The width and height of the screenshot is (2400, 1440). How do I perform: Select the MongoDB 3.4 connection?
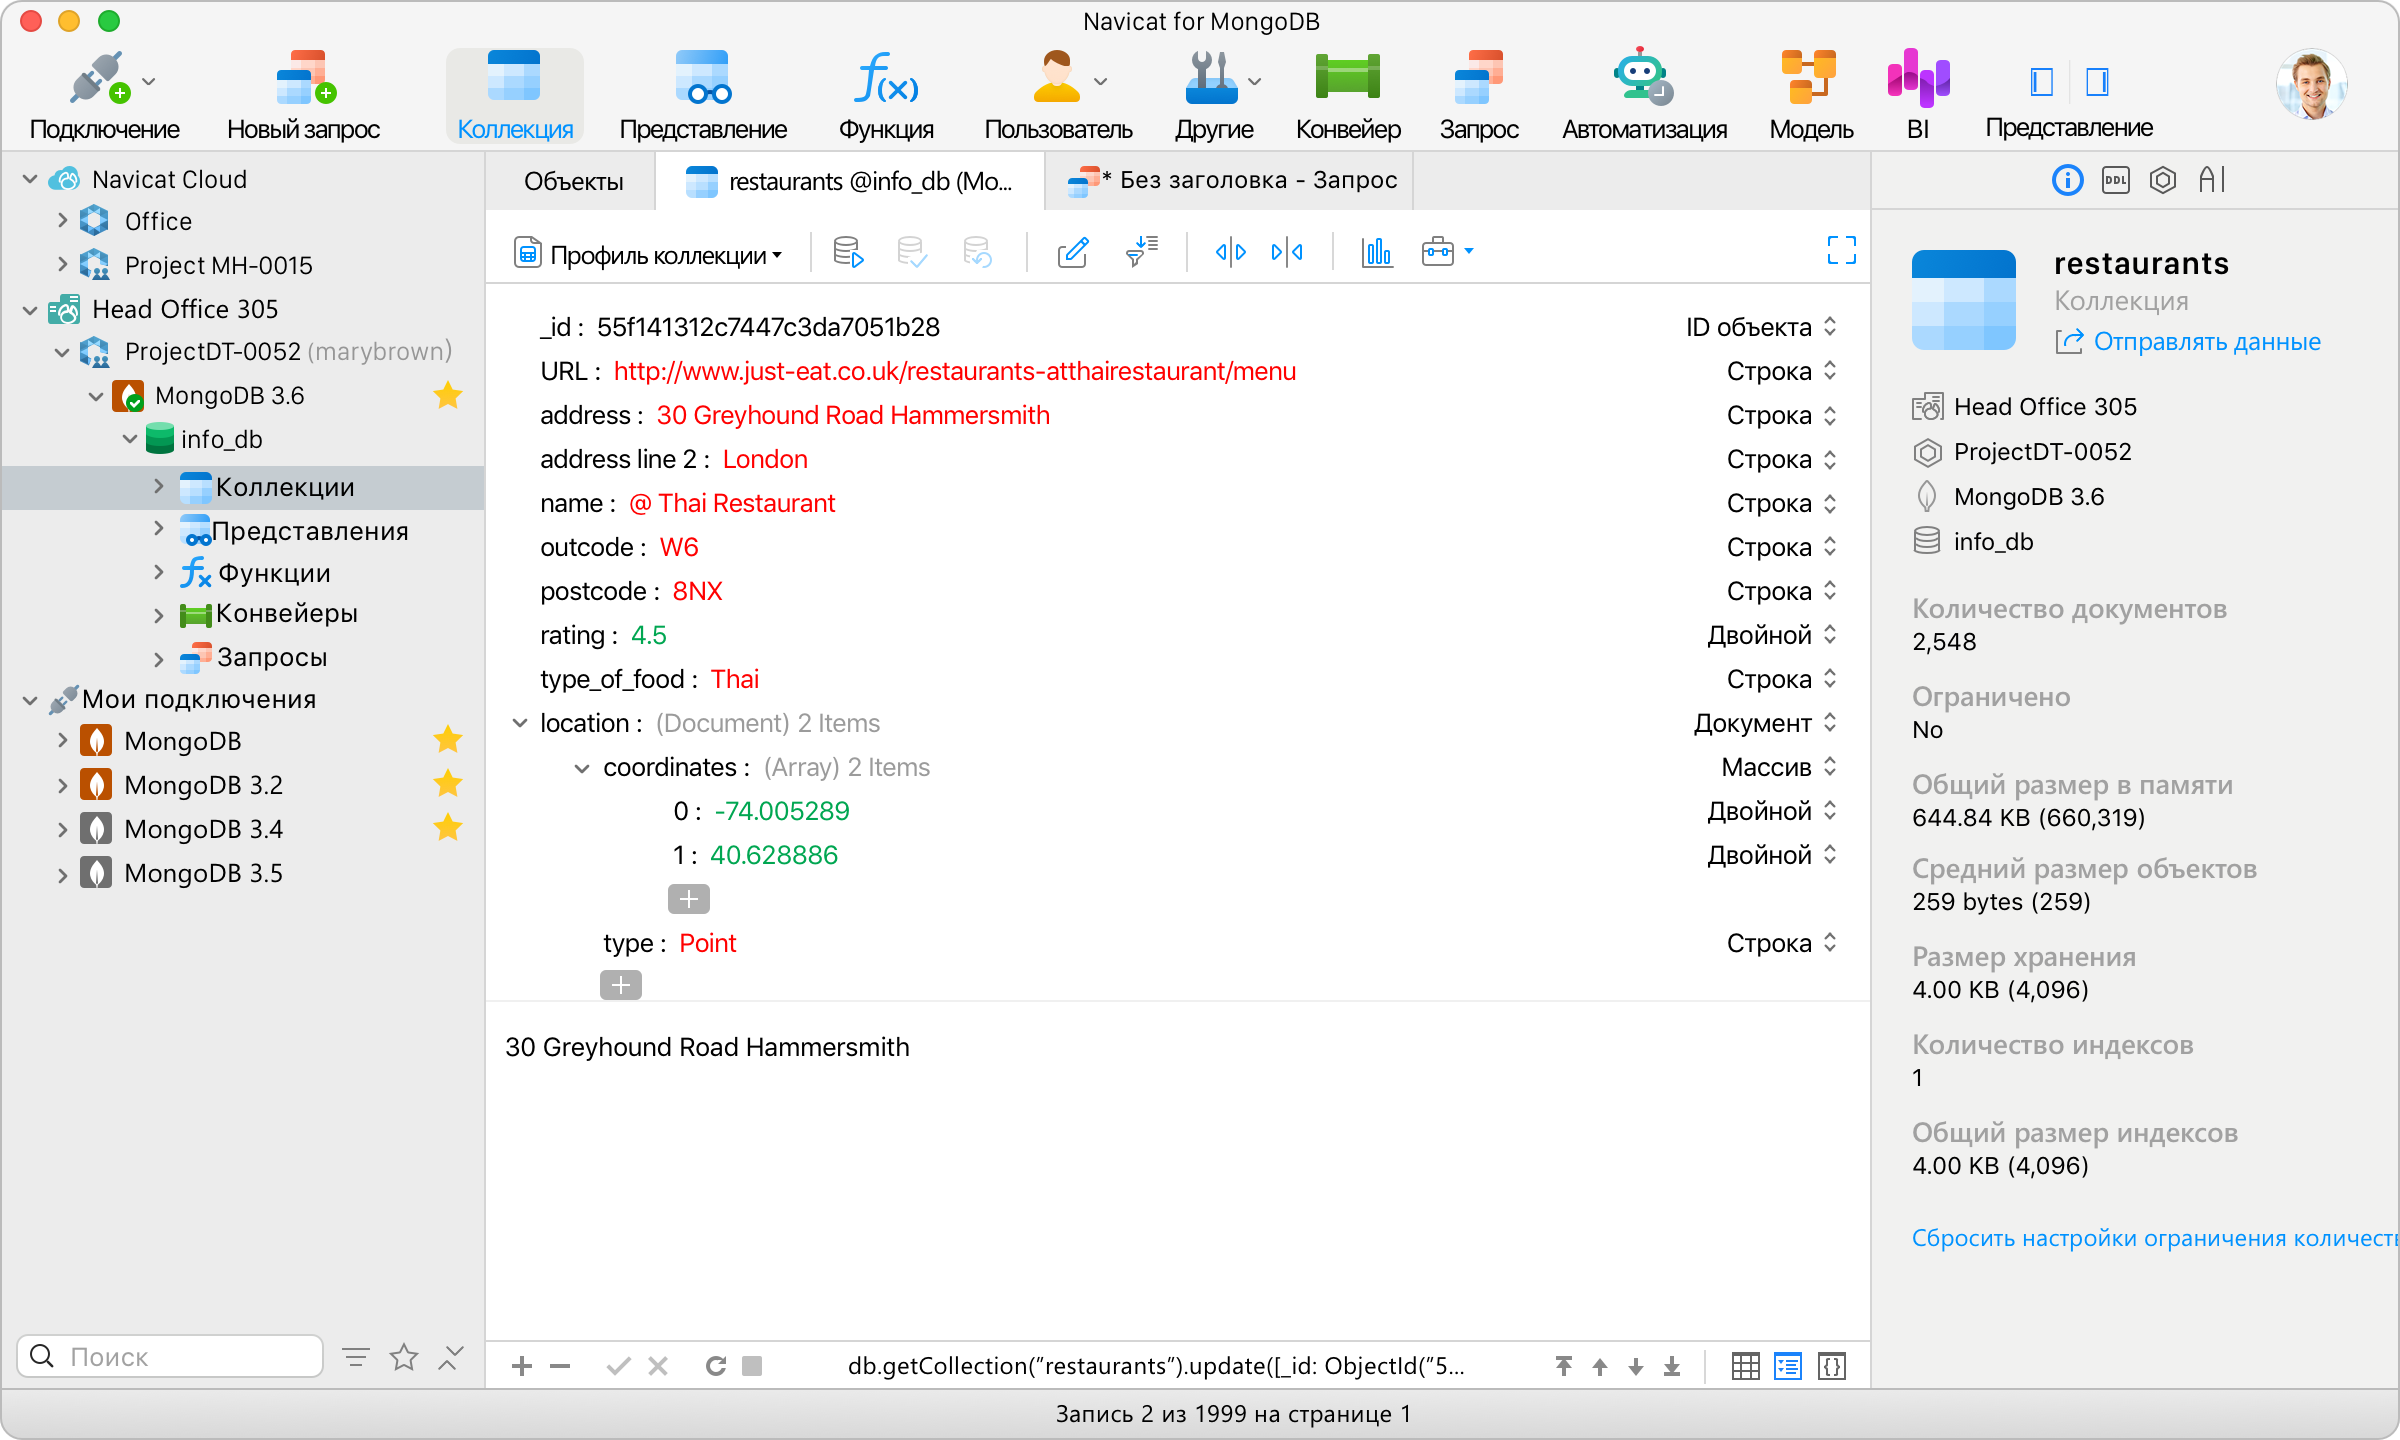[203, 829]
